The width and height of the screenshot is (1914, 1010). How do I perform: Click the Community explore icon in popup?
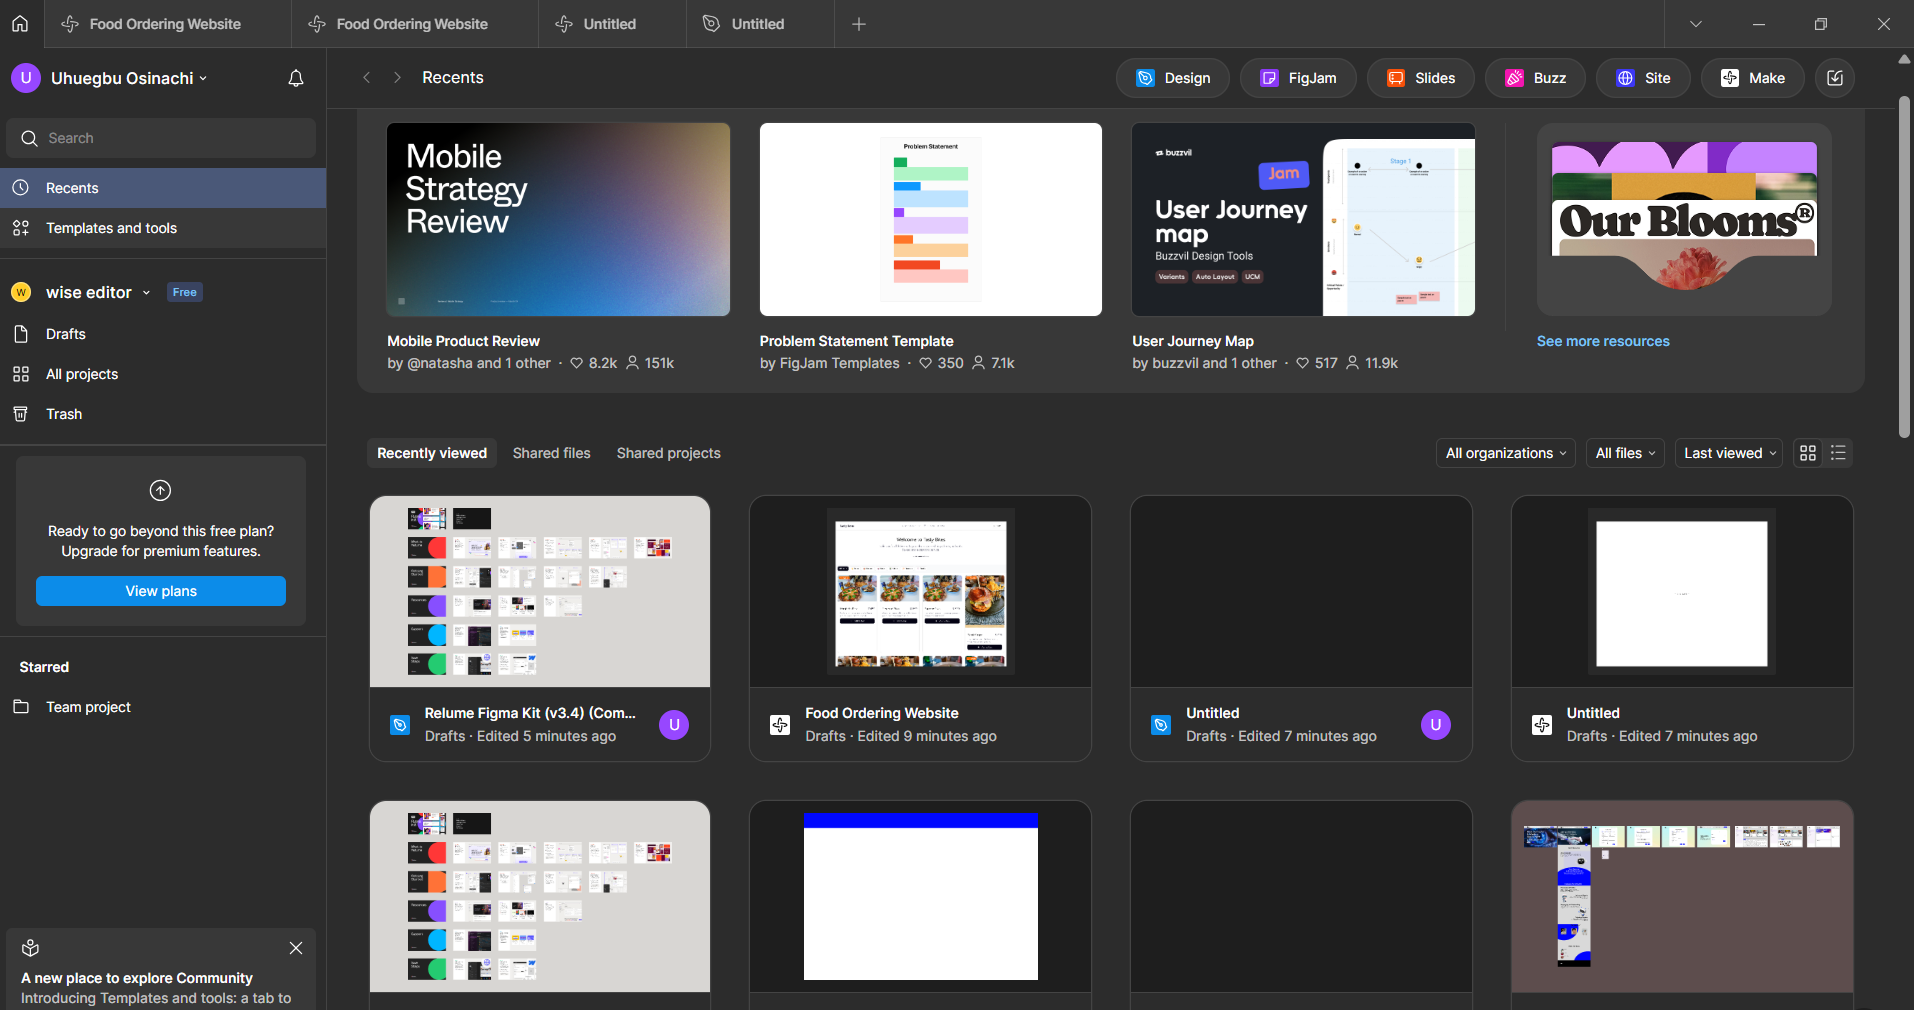31,948
